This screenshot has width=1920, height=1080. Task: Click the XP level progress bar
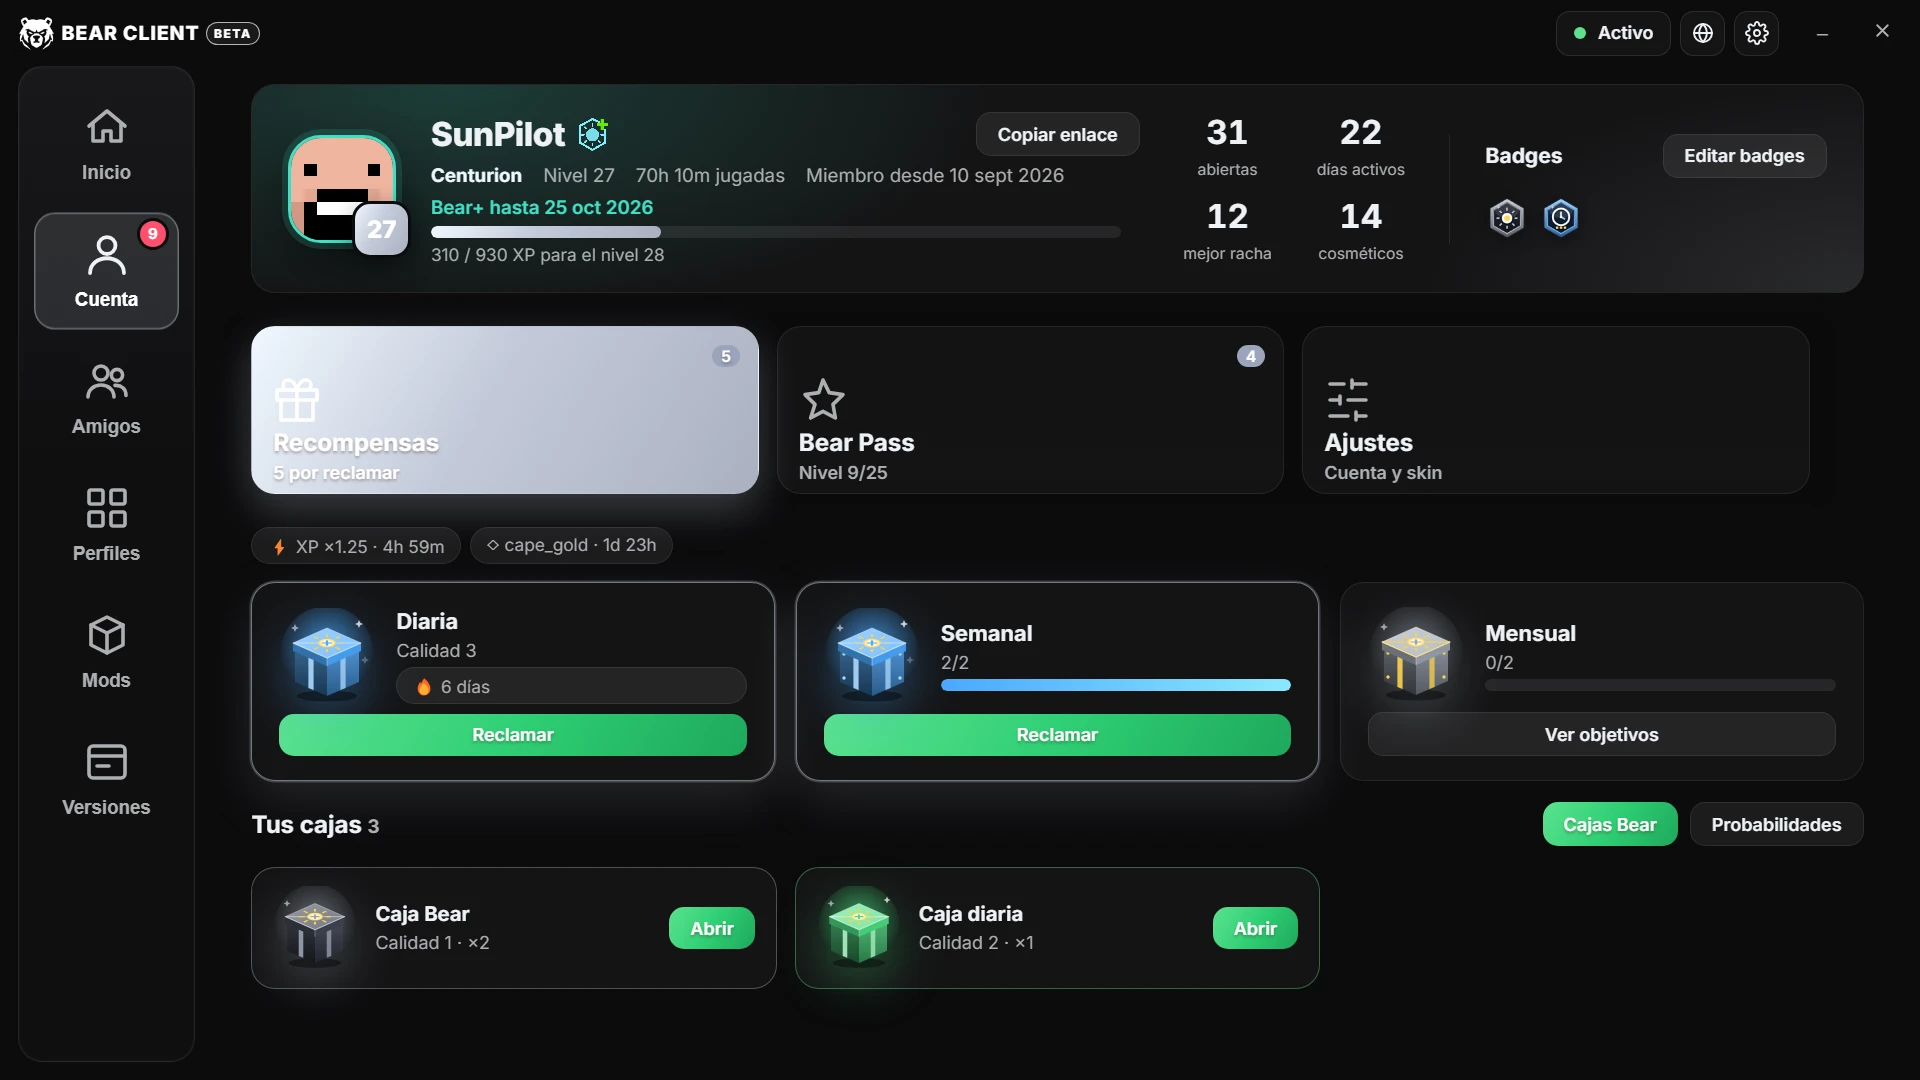point(775,232)
